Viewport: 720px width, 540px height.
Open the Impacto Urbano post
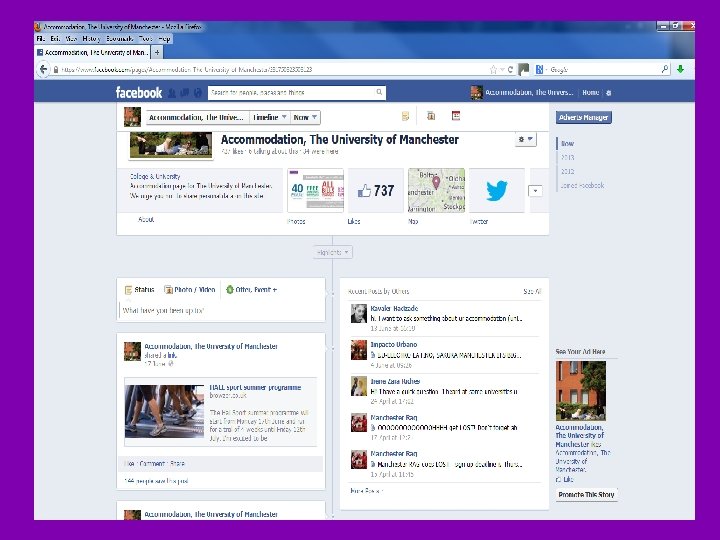pos(444,354)
